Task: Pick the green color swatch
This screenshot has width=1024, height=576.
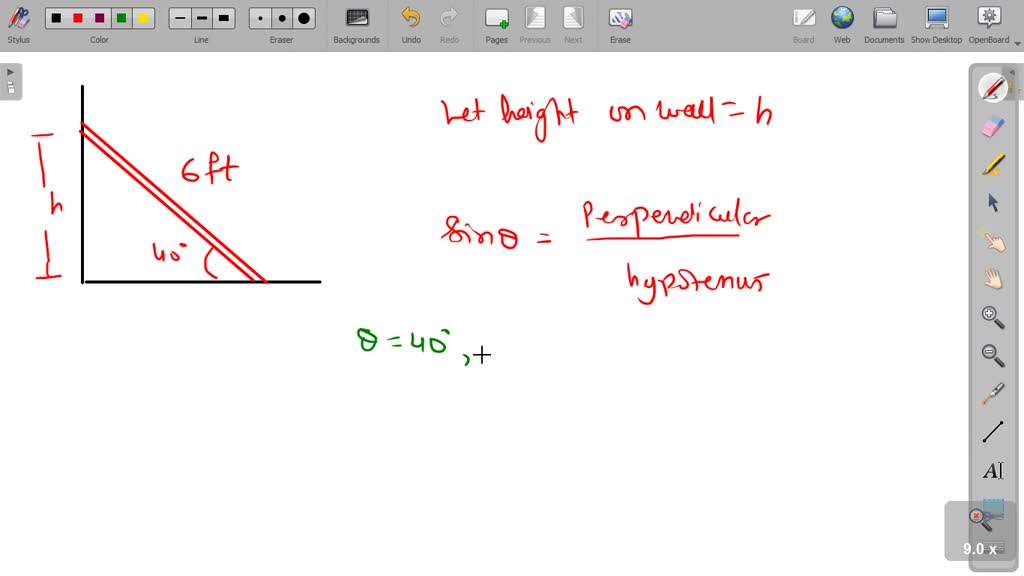Action: click(121, 17)
